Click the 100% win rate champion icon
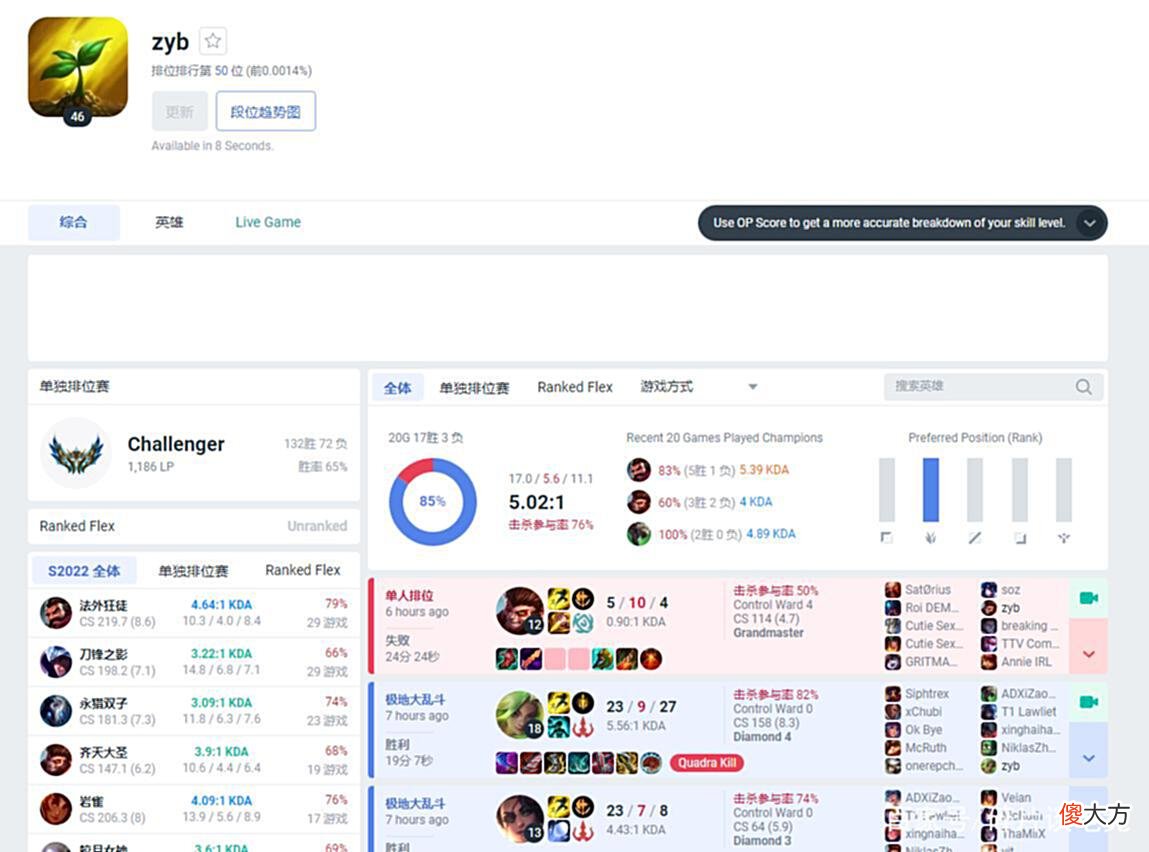Screen dimensions: 1149x852 click(x=639, y=534)
